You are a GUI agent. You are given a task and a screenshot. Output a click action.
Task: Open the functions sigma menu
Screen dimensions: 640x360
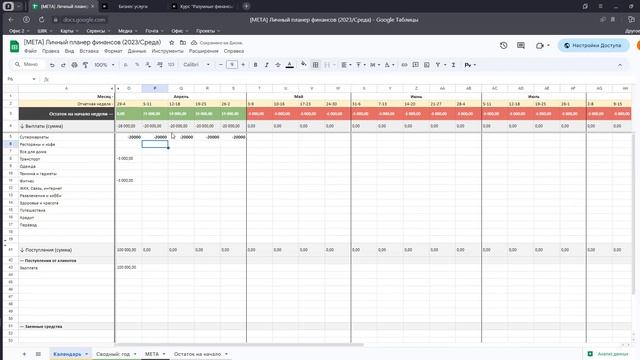pos(453,65)
